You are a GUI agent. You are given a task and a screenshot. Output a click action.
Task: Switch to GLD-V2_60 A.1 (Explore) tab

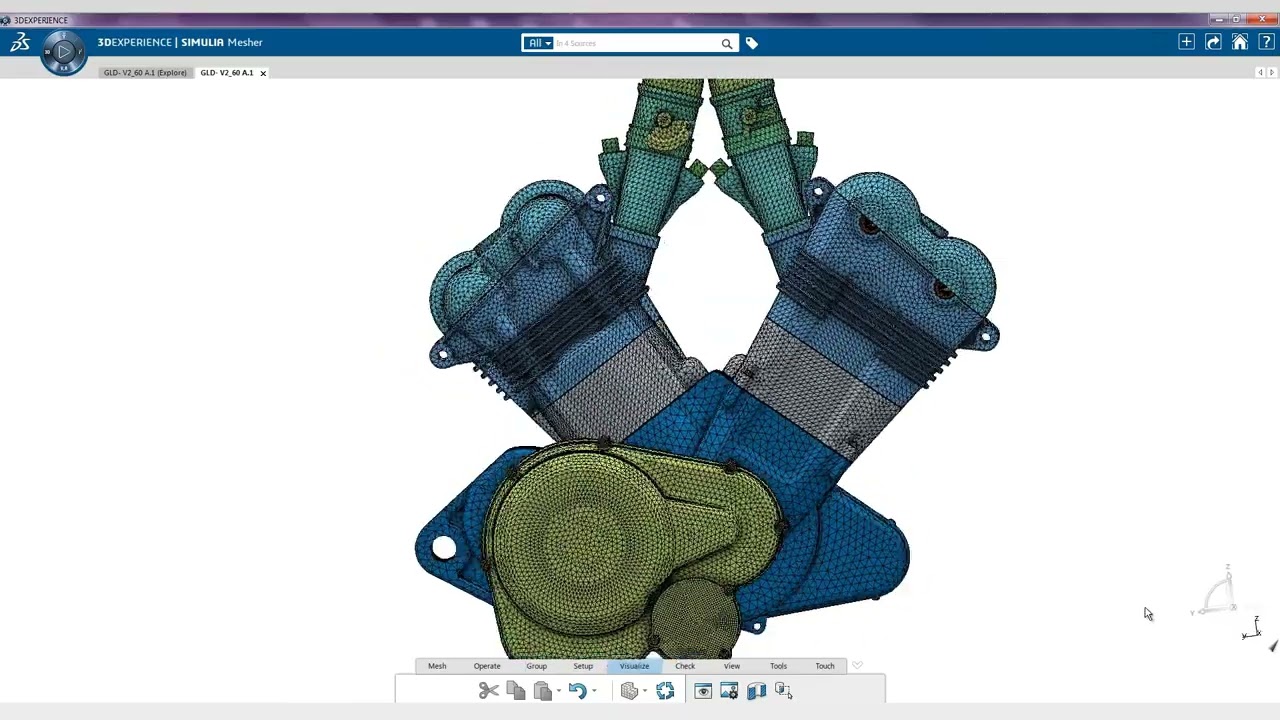pos(145,73)
